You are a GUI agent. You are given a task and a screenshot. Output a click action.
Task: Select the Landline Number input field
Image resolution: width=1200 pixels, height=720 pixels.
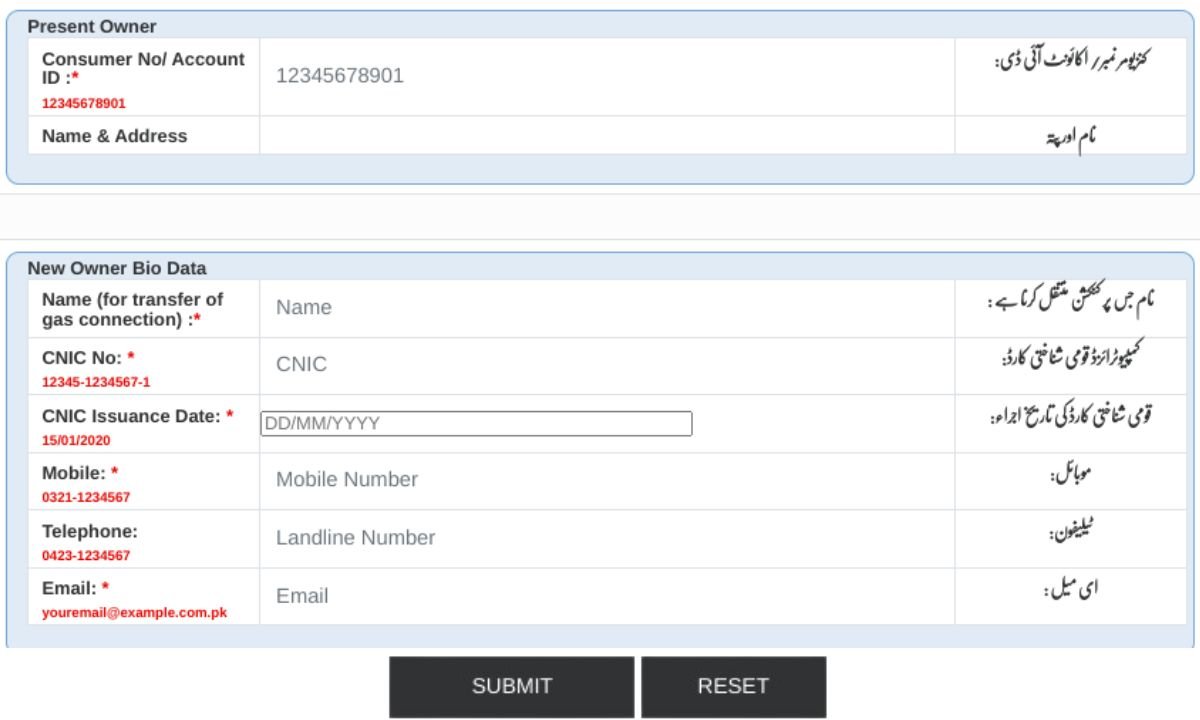point(607,538)
